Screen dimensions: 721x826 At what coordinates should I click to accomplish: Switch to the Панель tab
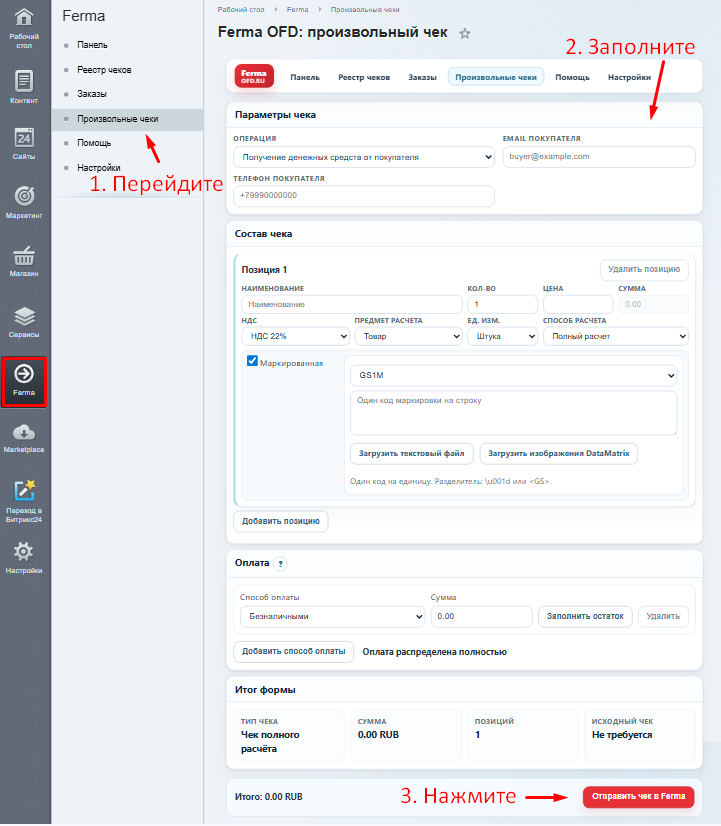pyautogui.click(x=305, y=77)
